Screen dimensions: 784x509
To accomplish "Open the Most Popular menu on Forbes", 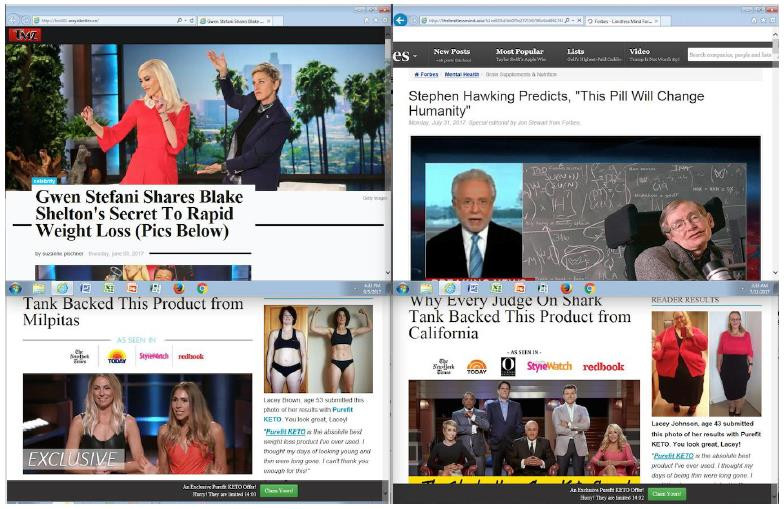I will 520,54.
